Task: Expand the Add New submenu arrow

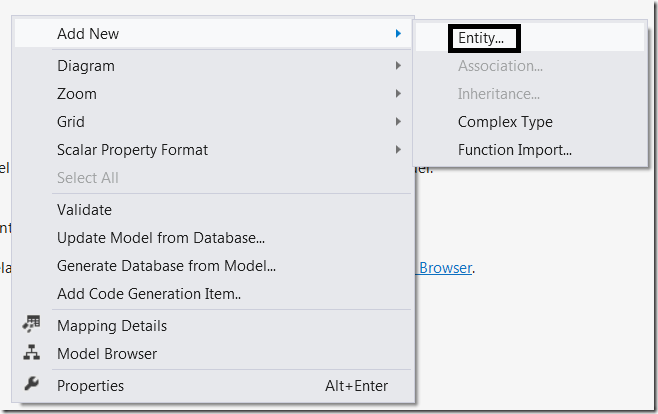Action: pyautogui.click(x=398, y=33)
